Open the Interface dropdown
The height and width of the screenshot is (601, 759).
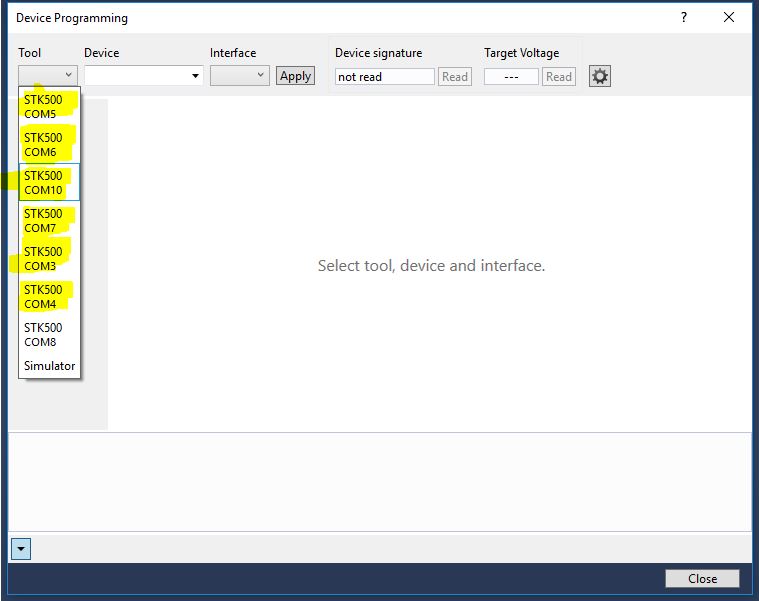[x=240, y=75]
